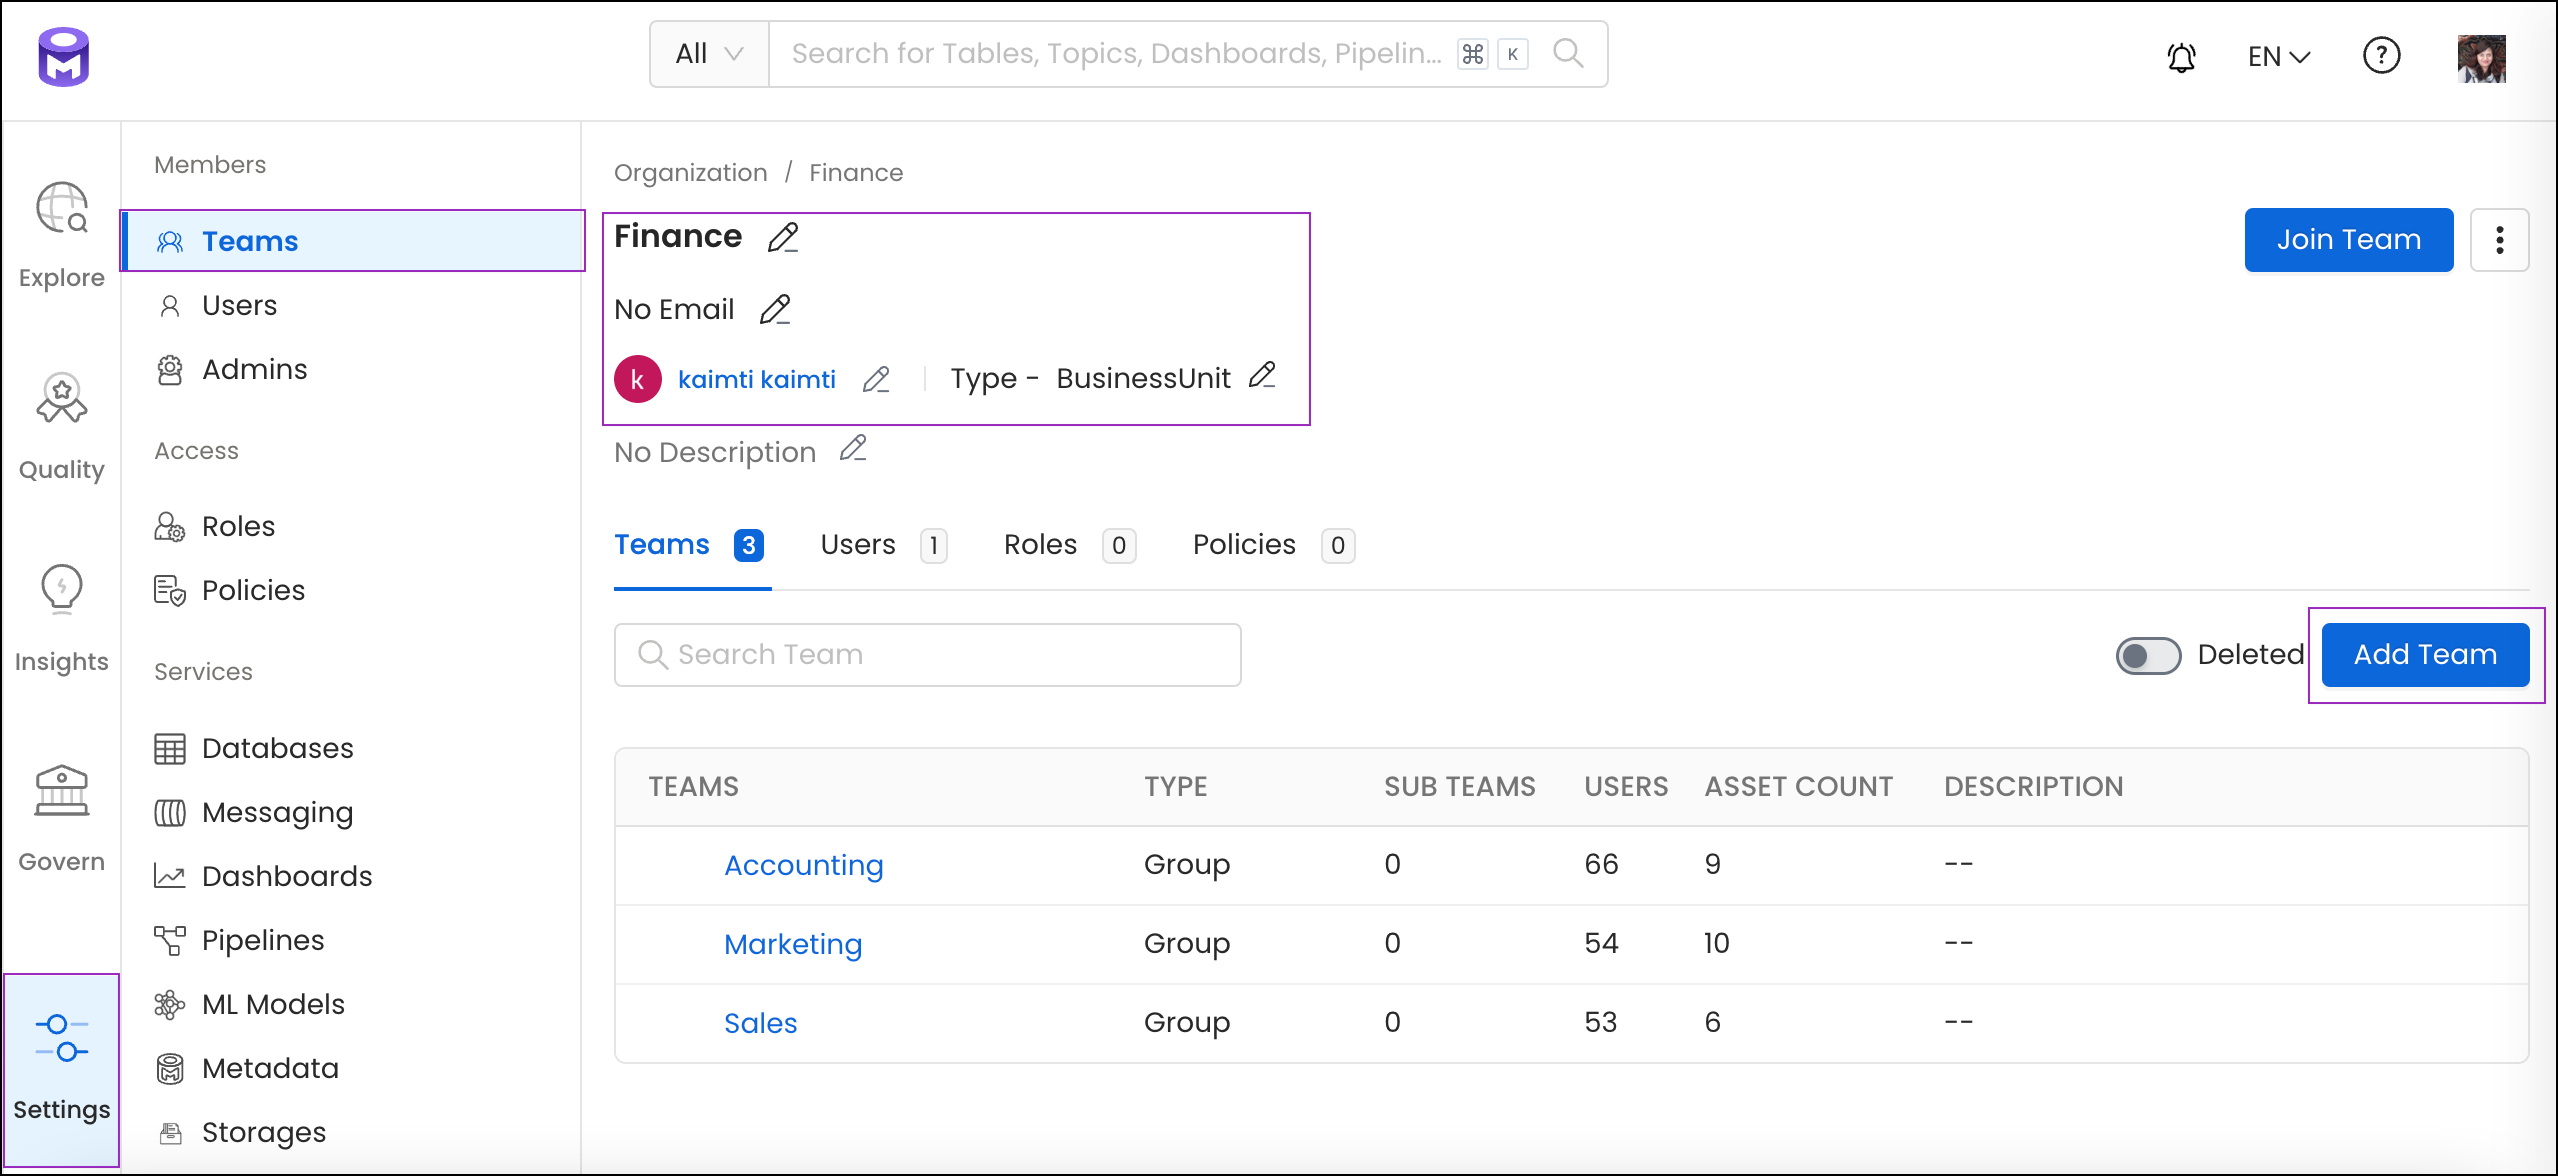Focus the global search field
The height and width of the screenshot is (1176, 2558).
tap(1115, 54)
